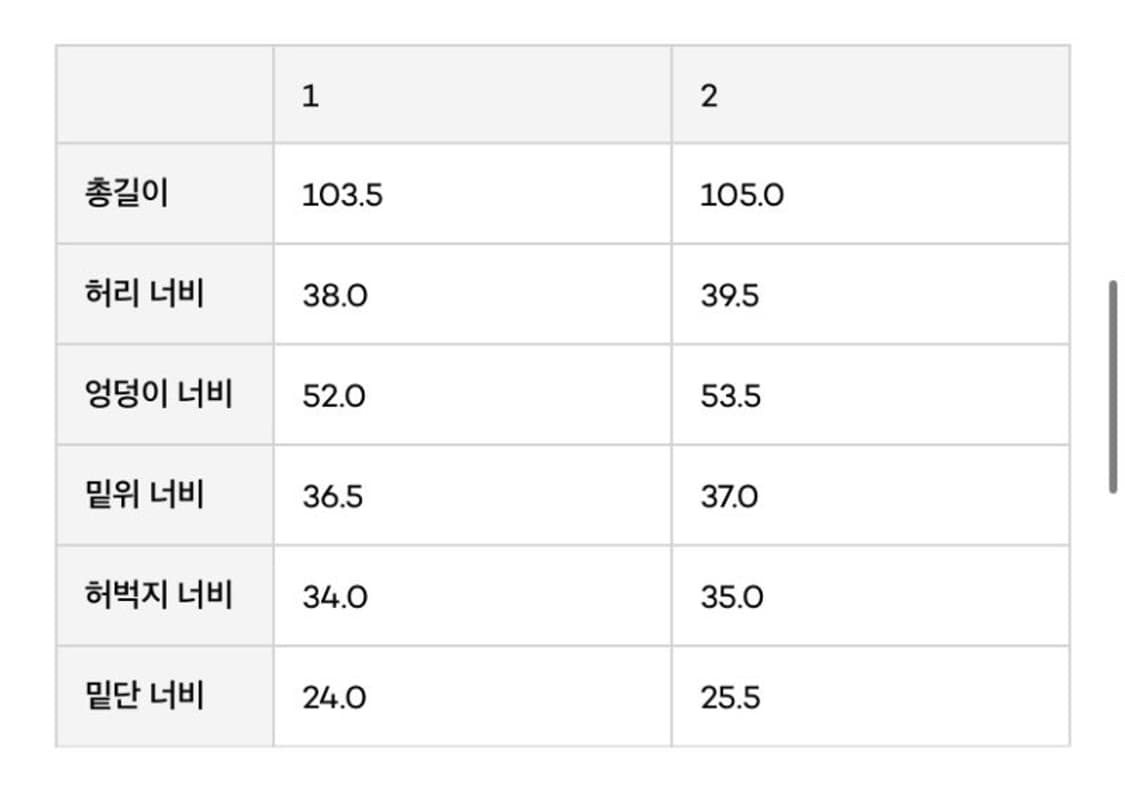Click the 36.5 rise width value
The image size is (1125, 799).
333,497
